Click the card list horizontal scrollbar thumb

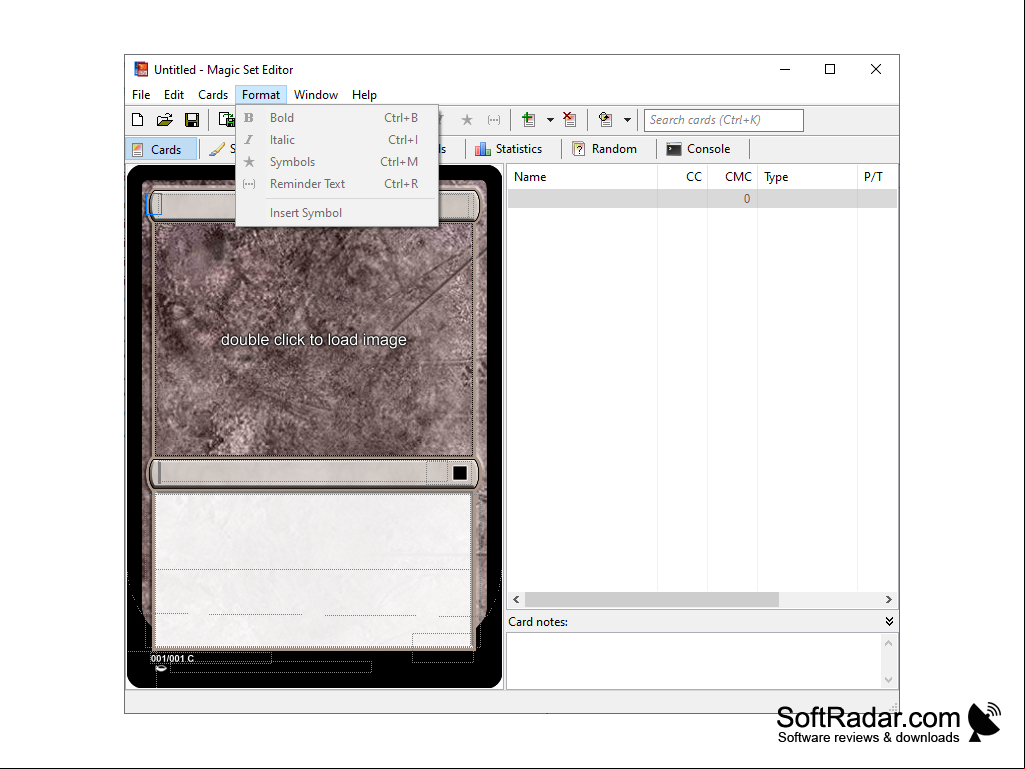coord(652,599)
